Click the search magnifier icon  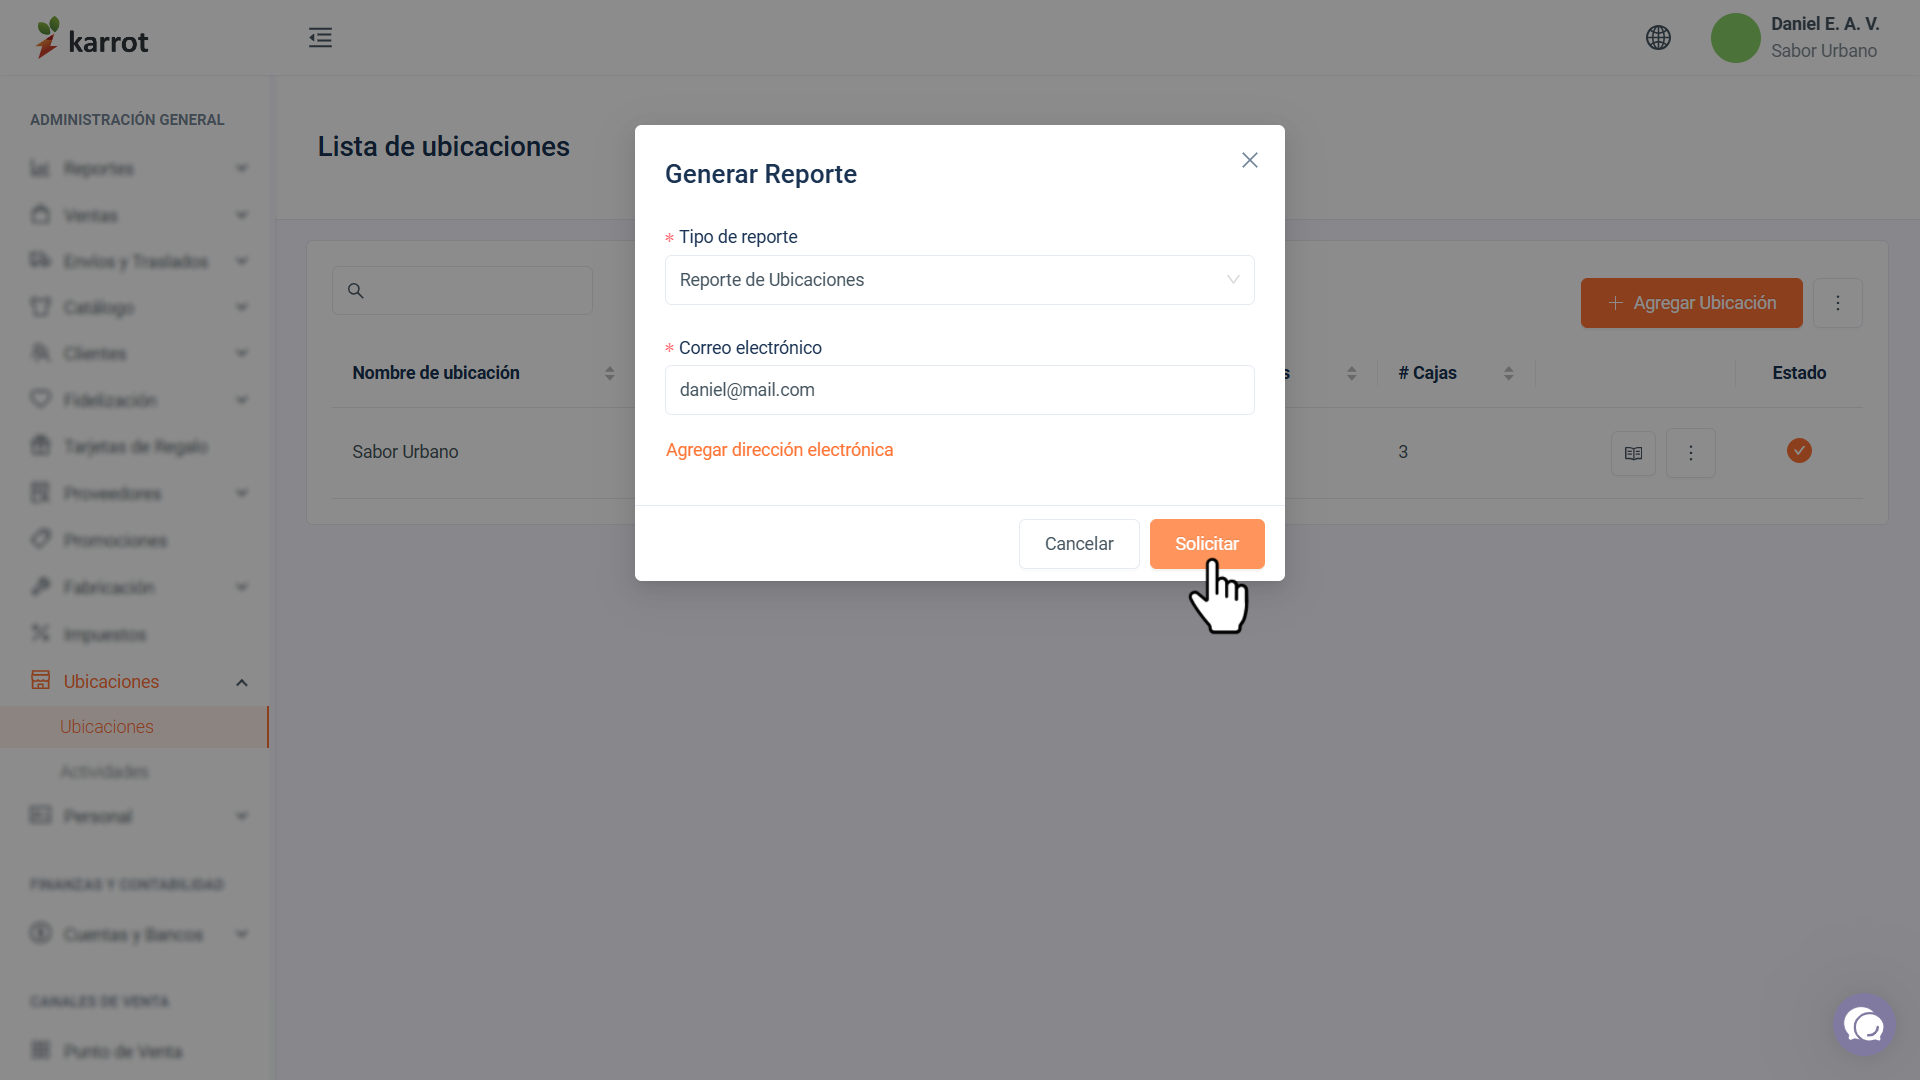point(355,290)
